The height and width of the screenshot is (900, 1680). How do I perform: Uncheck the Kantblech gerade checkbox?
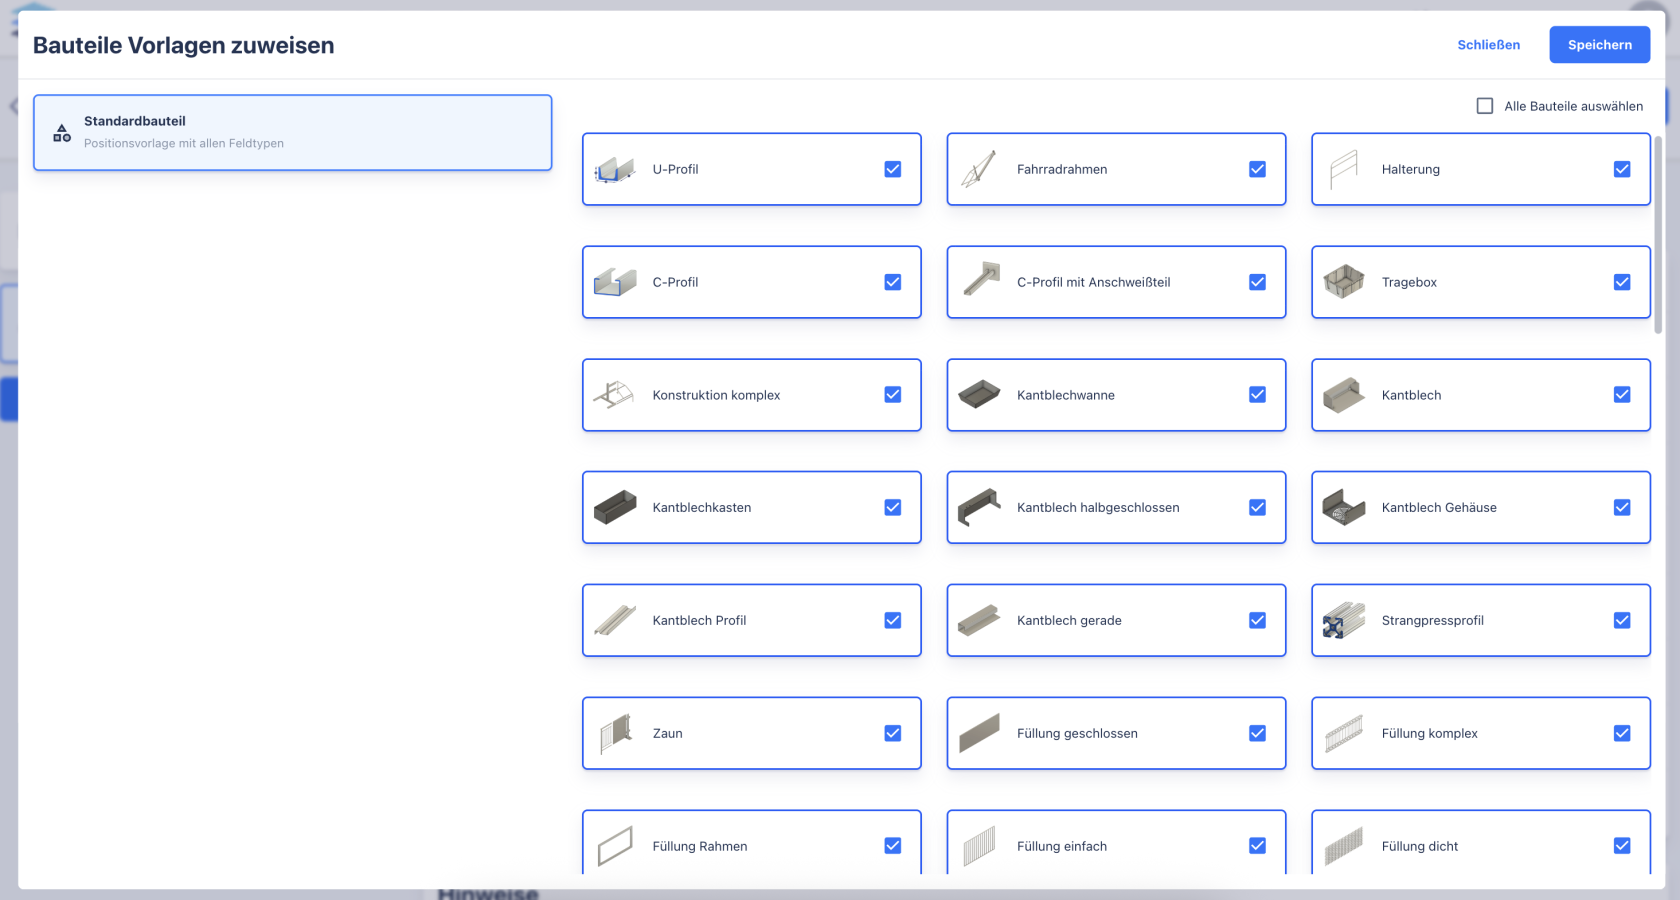click(x=1257, y=620)
